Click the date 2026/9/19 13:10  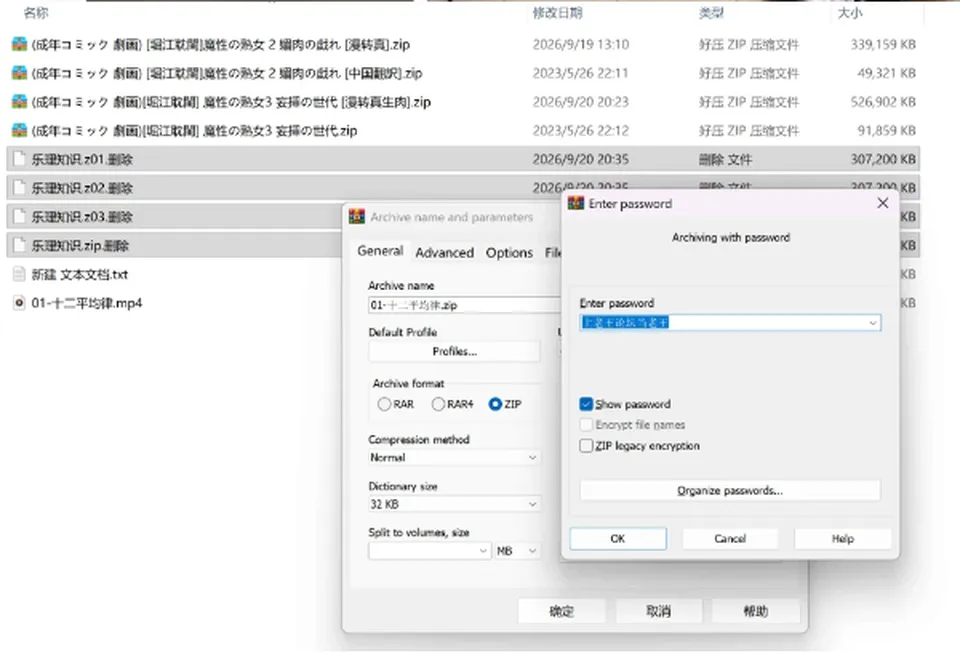click(580, 44)
